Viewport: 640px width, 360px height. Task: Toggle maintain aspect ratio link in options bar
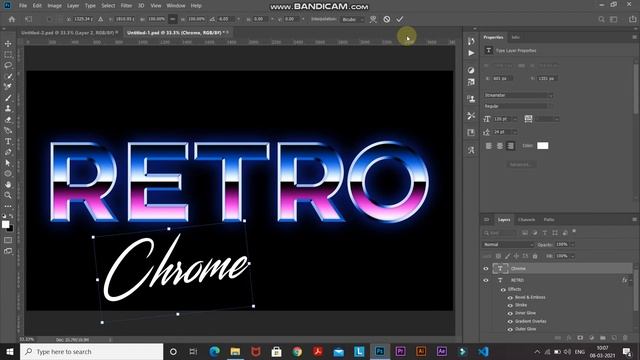(x=173, y=19)
